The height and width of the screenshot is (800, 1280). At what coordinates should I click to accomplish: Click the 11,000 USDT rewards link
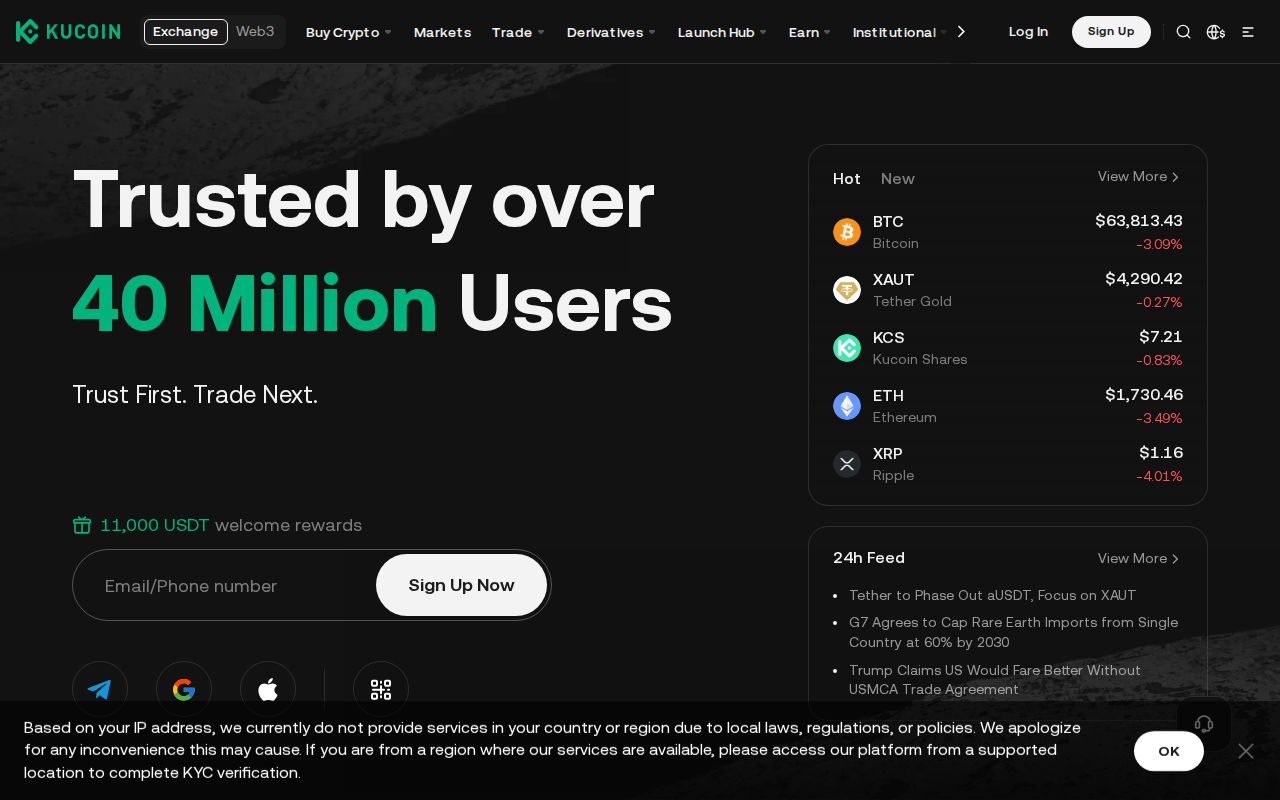point(155,525)
